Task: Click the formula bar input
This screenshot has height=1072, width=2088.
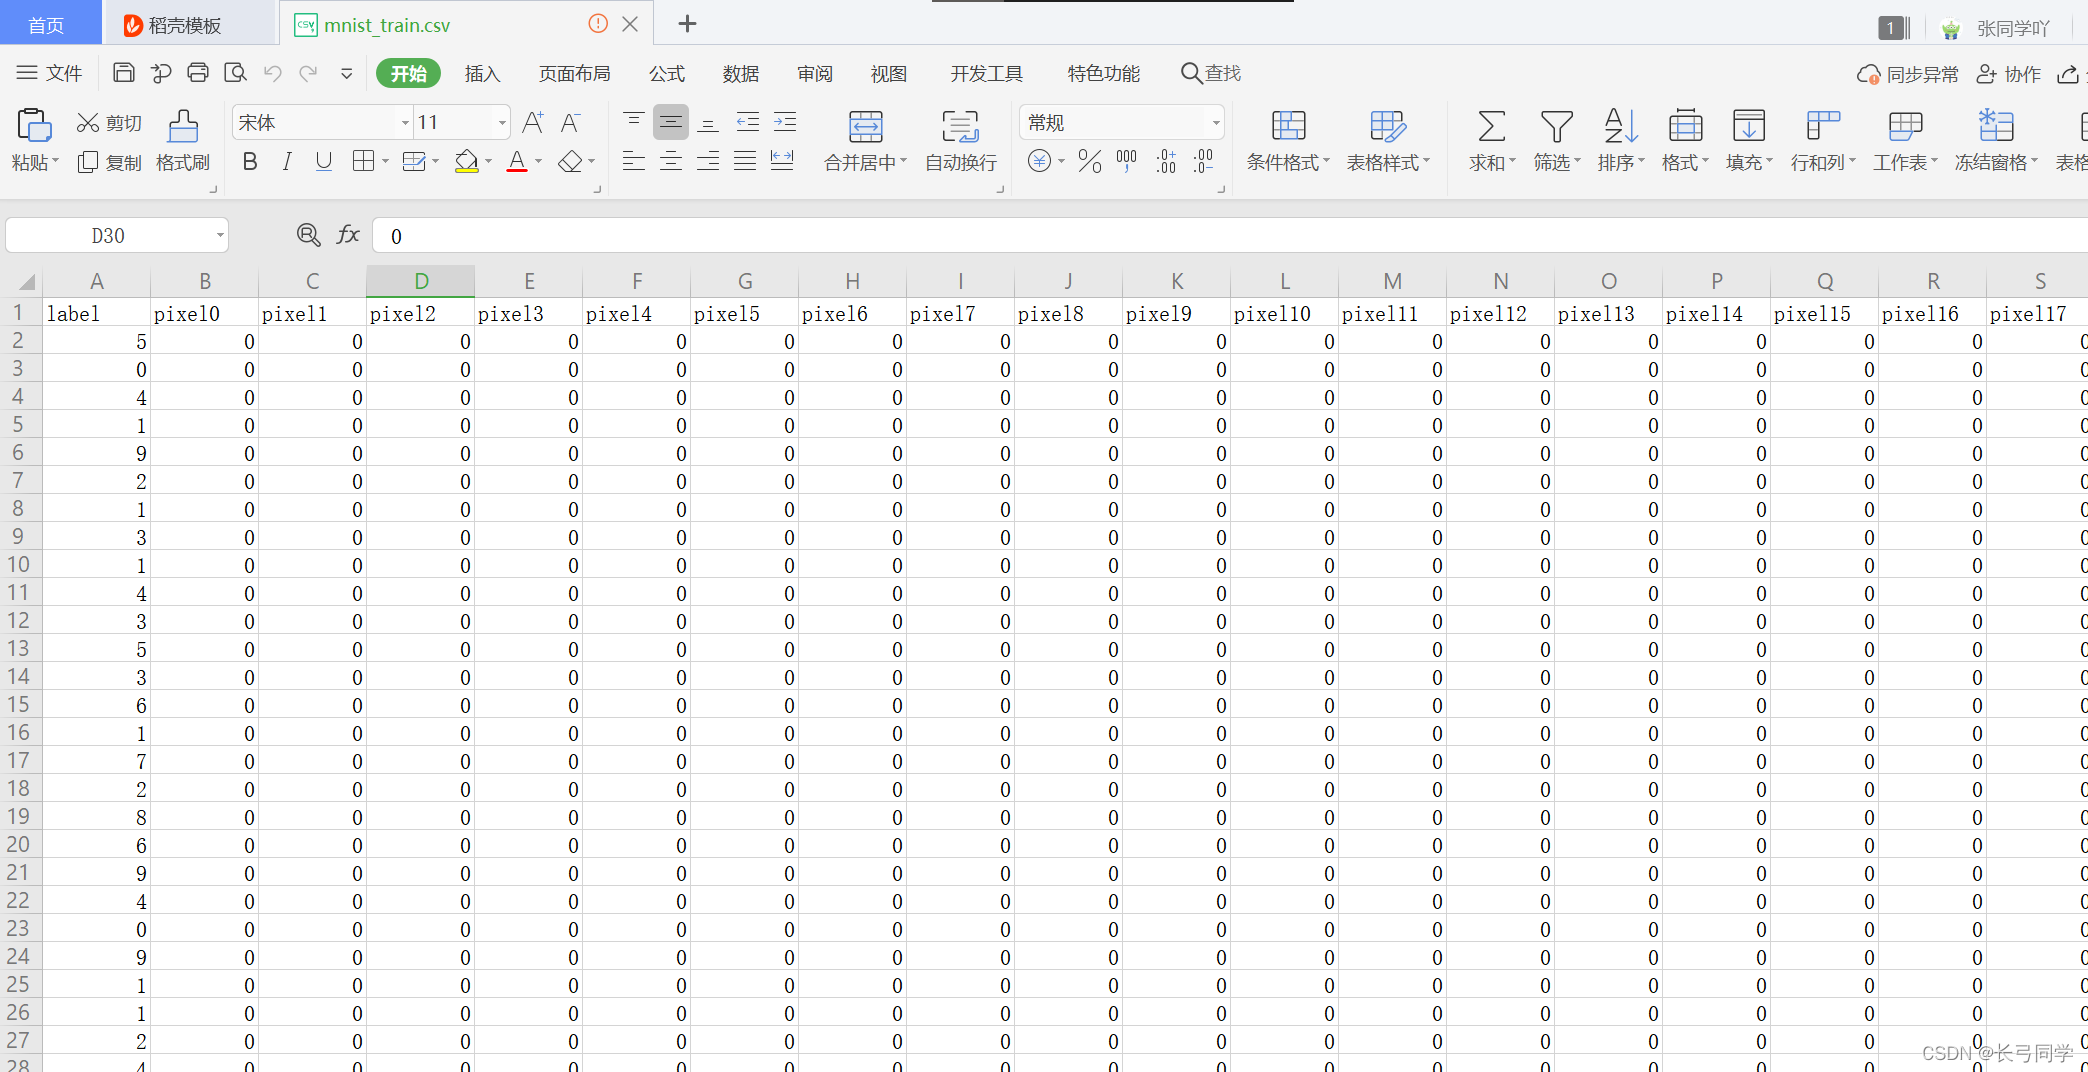Action: pyautogui.click(x=1230, y=236)
